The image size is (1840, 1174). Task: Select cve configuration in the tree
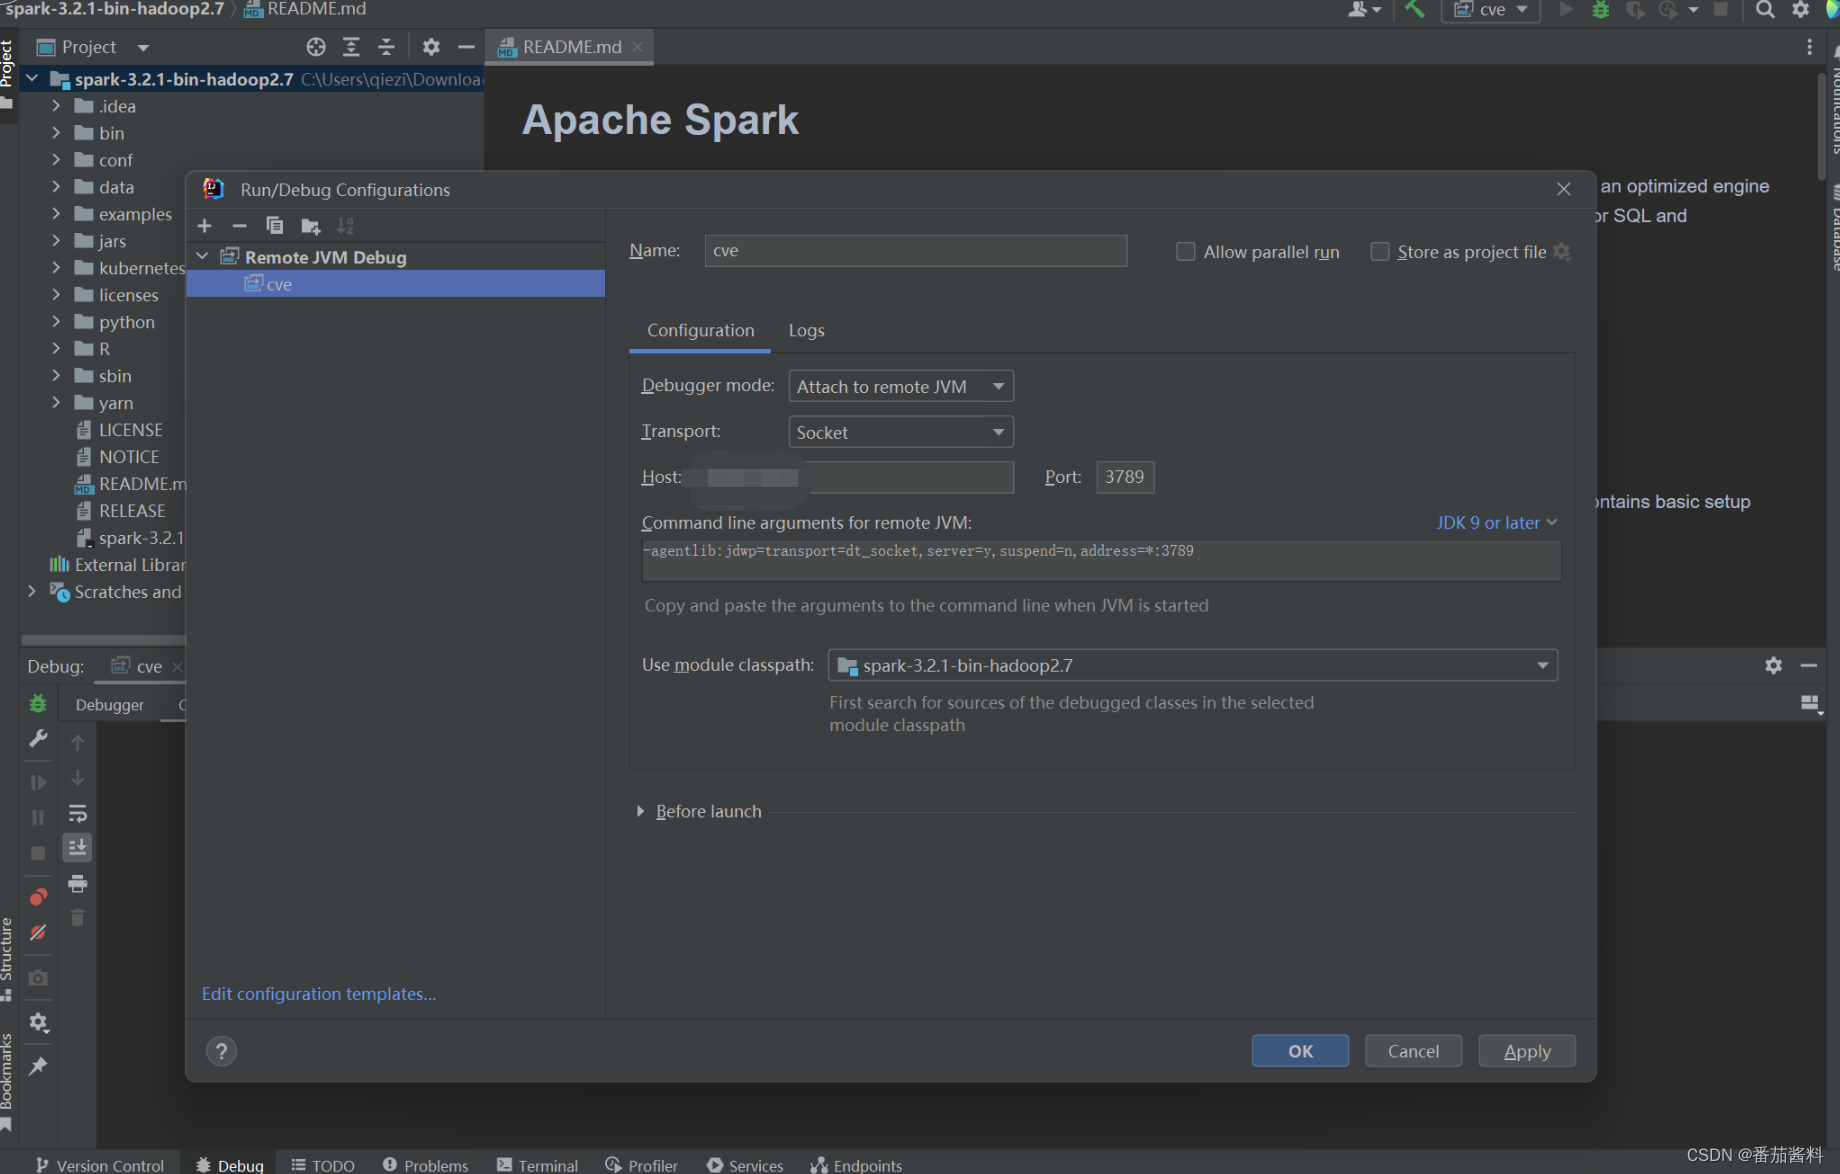pyautogui.click(x=396, y=284)
